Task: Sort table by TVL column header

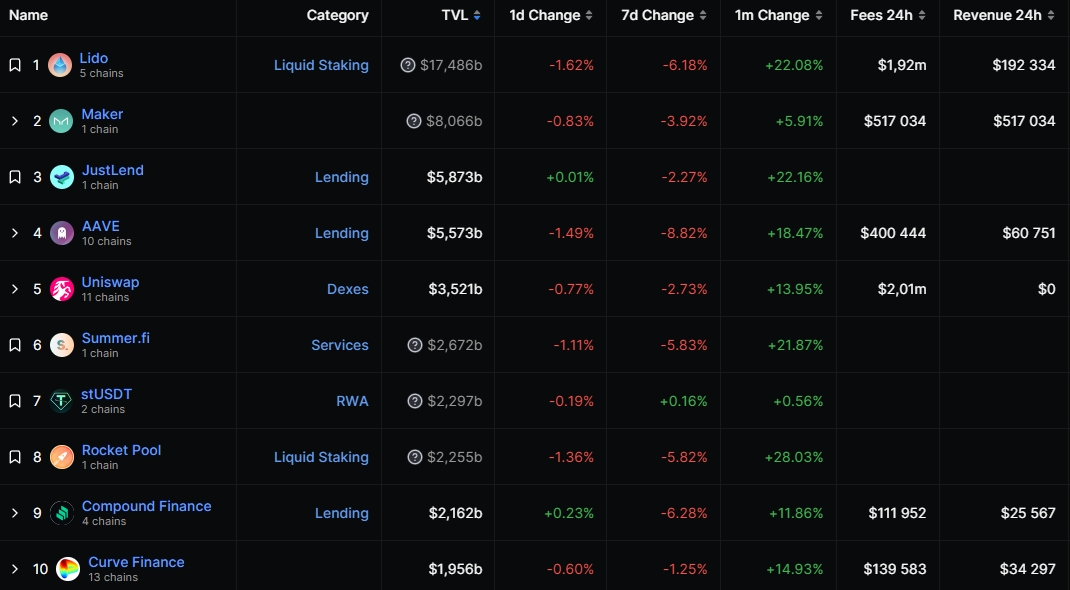Action: click(461, 15)
